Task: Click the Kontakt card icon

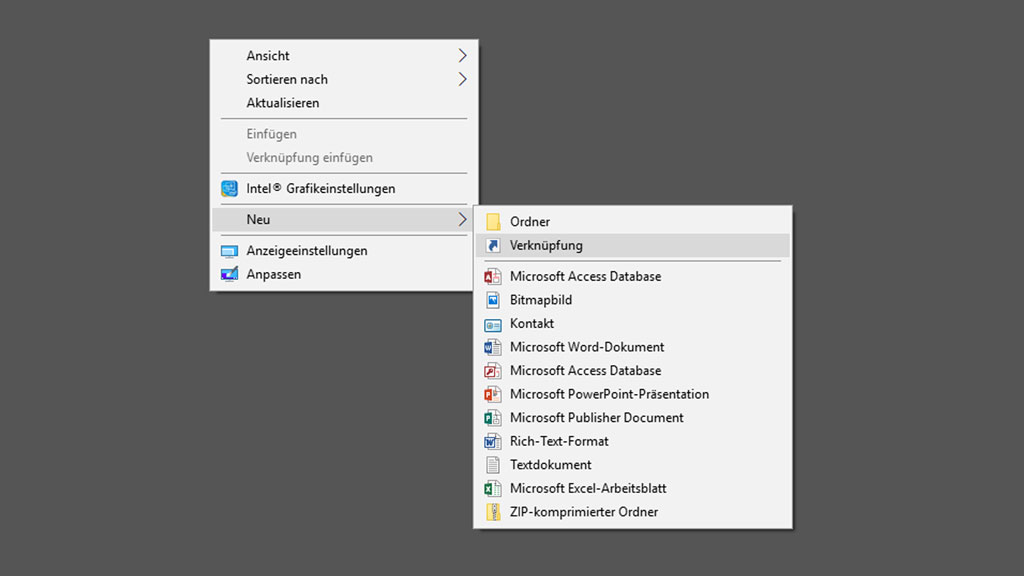Action: click(x=493, y=324)
